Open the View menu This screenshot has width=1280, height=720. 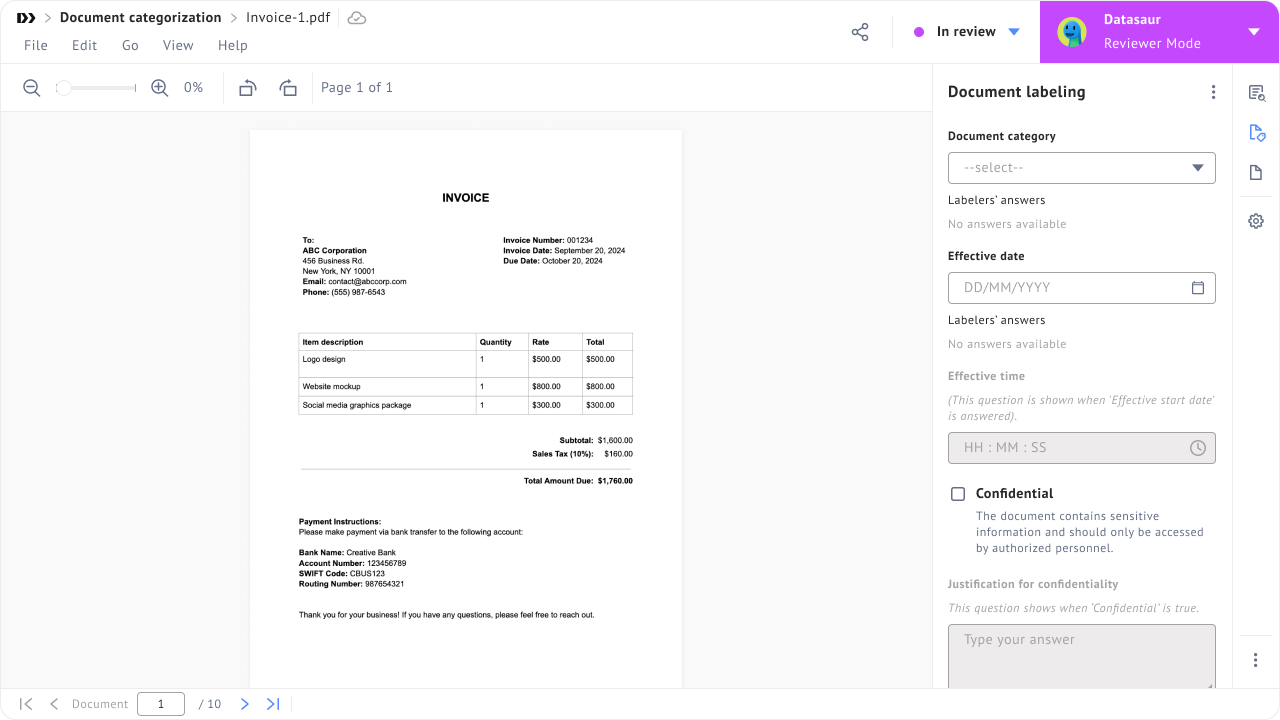(178, 45)
